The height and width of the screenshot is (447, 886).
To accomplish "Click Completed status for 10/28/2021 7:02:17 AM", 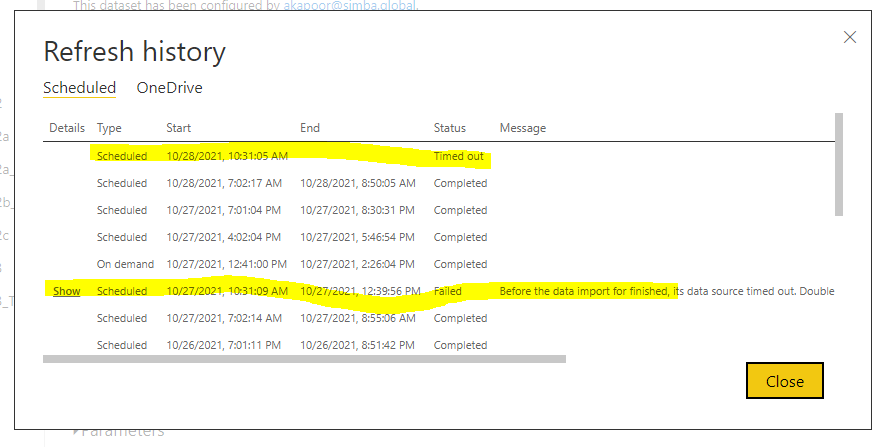I will 461,183.
